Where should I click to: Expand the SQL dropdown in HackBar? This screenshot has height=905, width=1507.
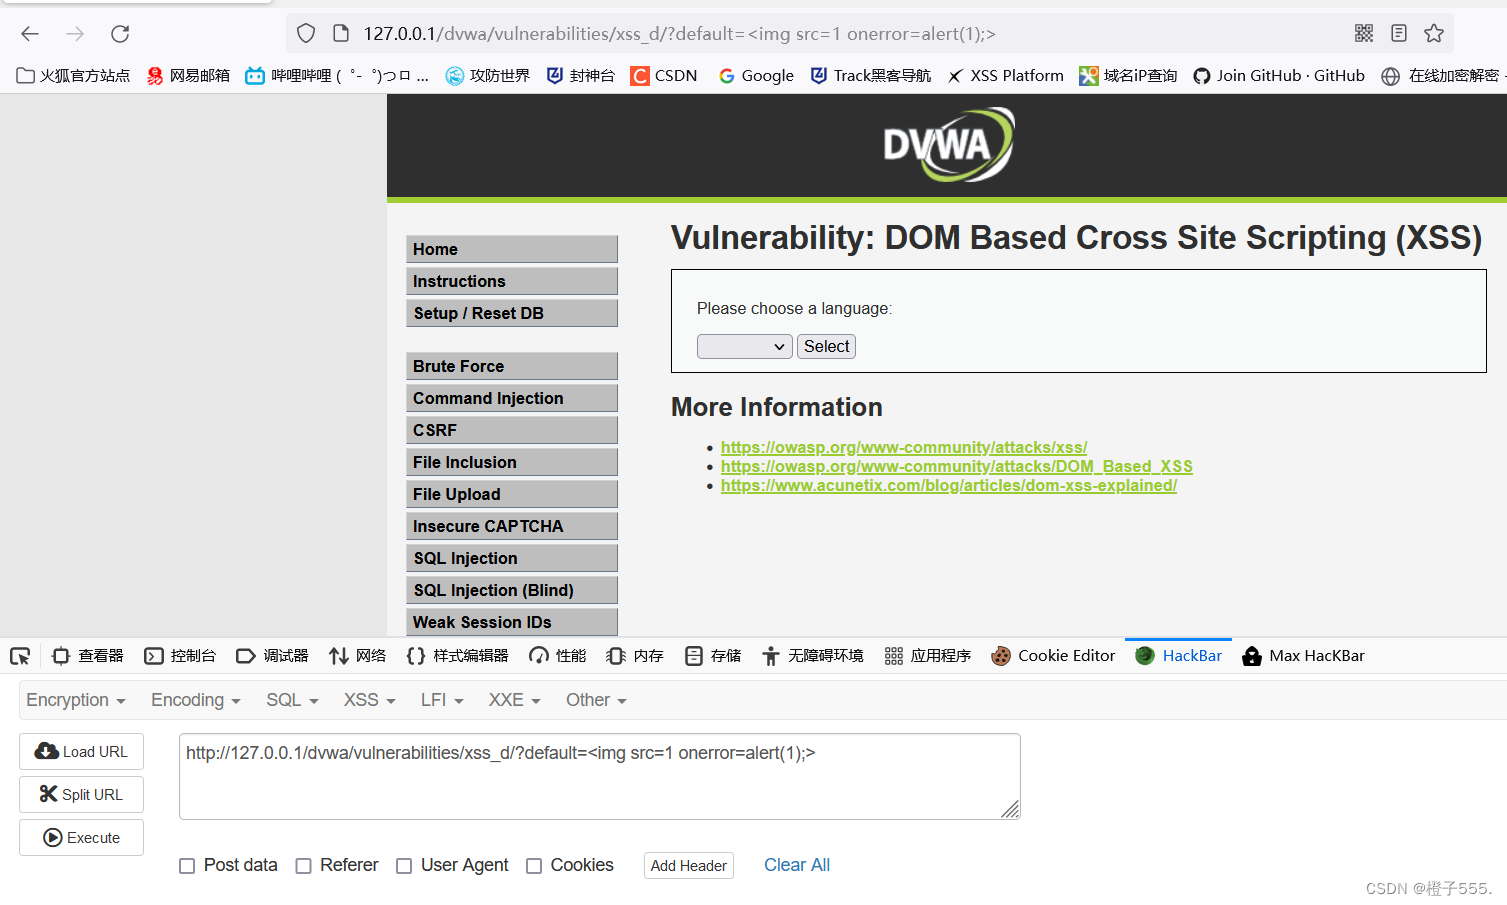292,700
